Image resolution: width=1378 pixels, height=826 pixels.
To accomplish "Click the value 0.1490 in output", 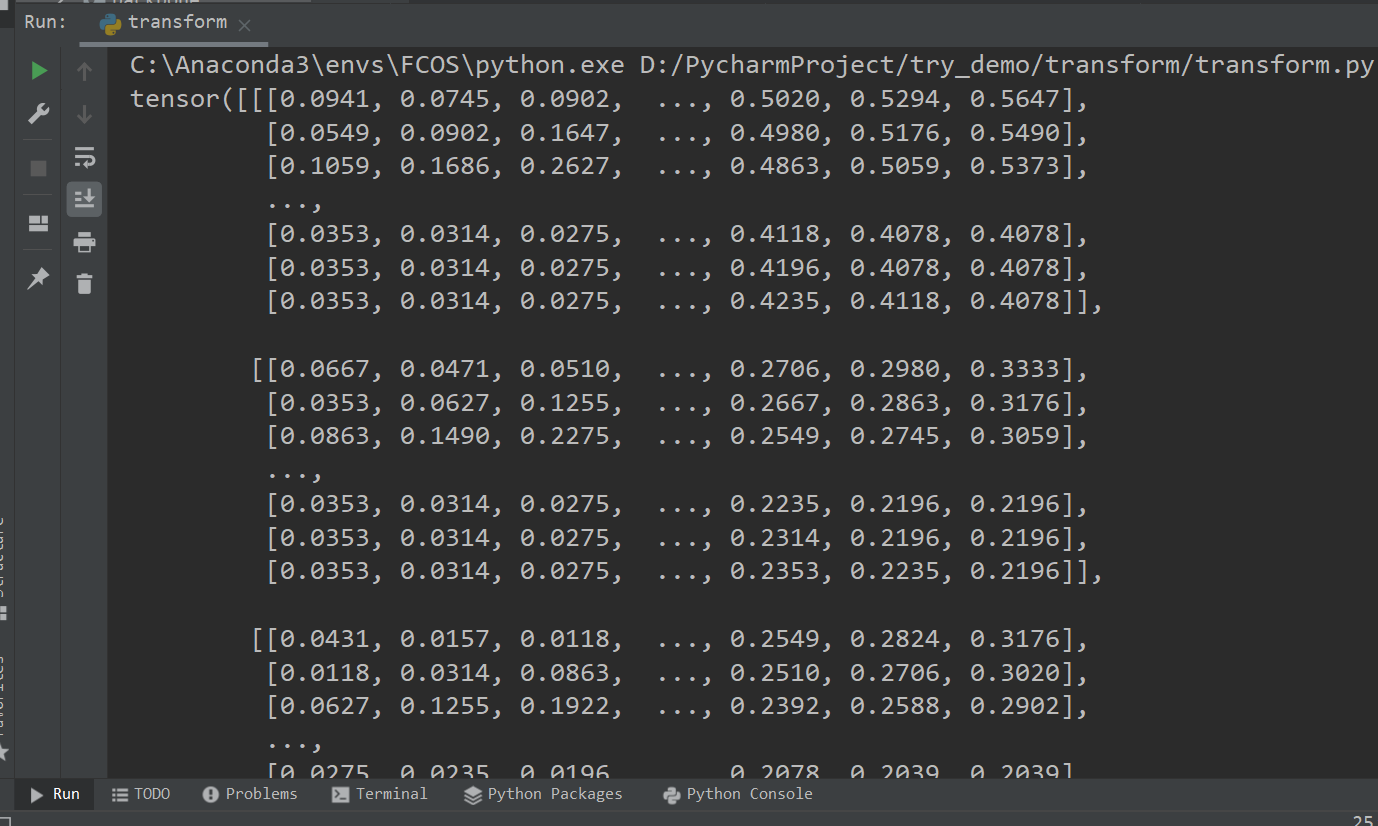I will [445, 437].
